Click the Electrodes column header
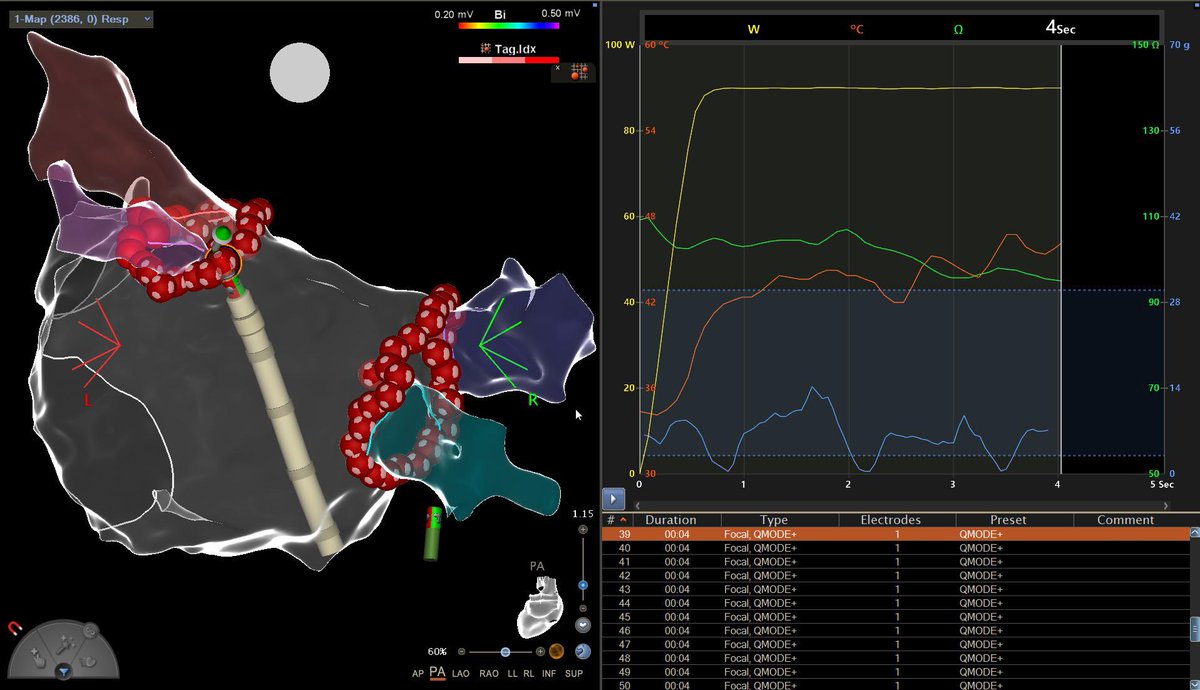The height and width of the screenshot is (690, 1200). pyautogui.click(x=897, y=520)
